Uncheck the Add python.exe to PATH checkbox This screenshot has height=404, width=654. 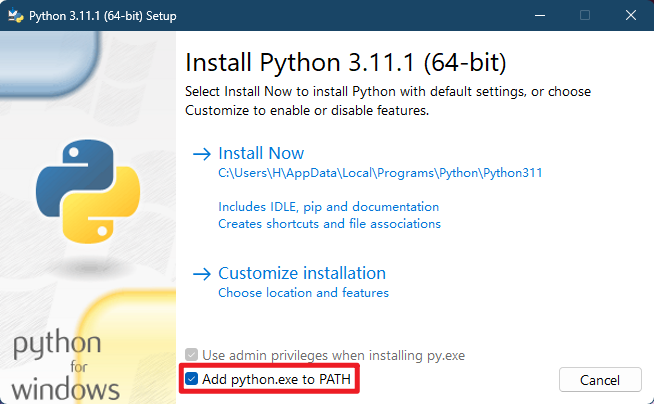[x=191, y=380]
